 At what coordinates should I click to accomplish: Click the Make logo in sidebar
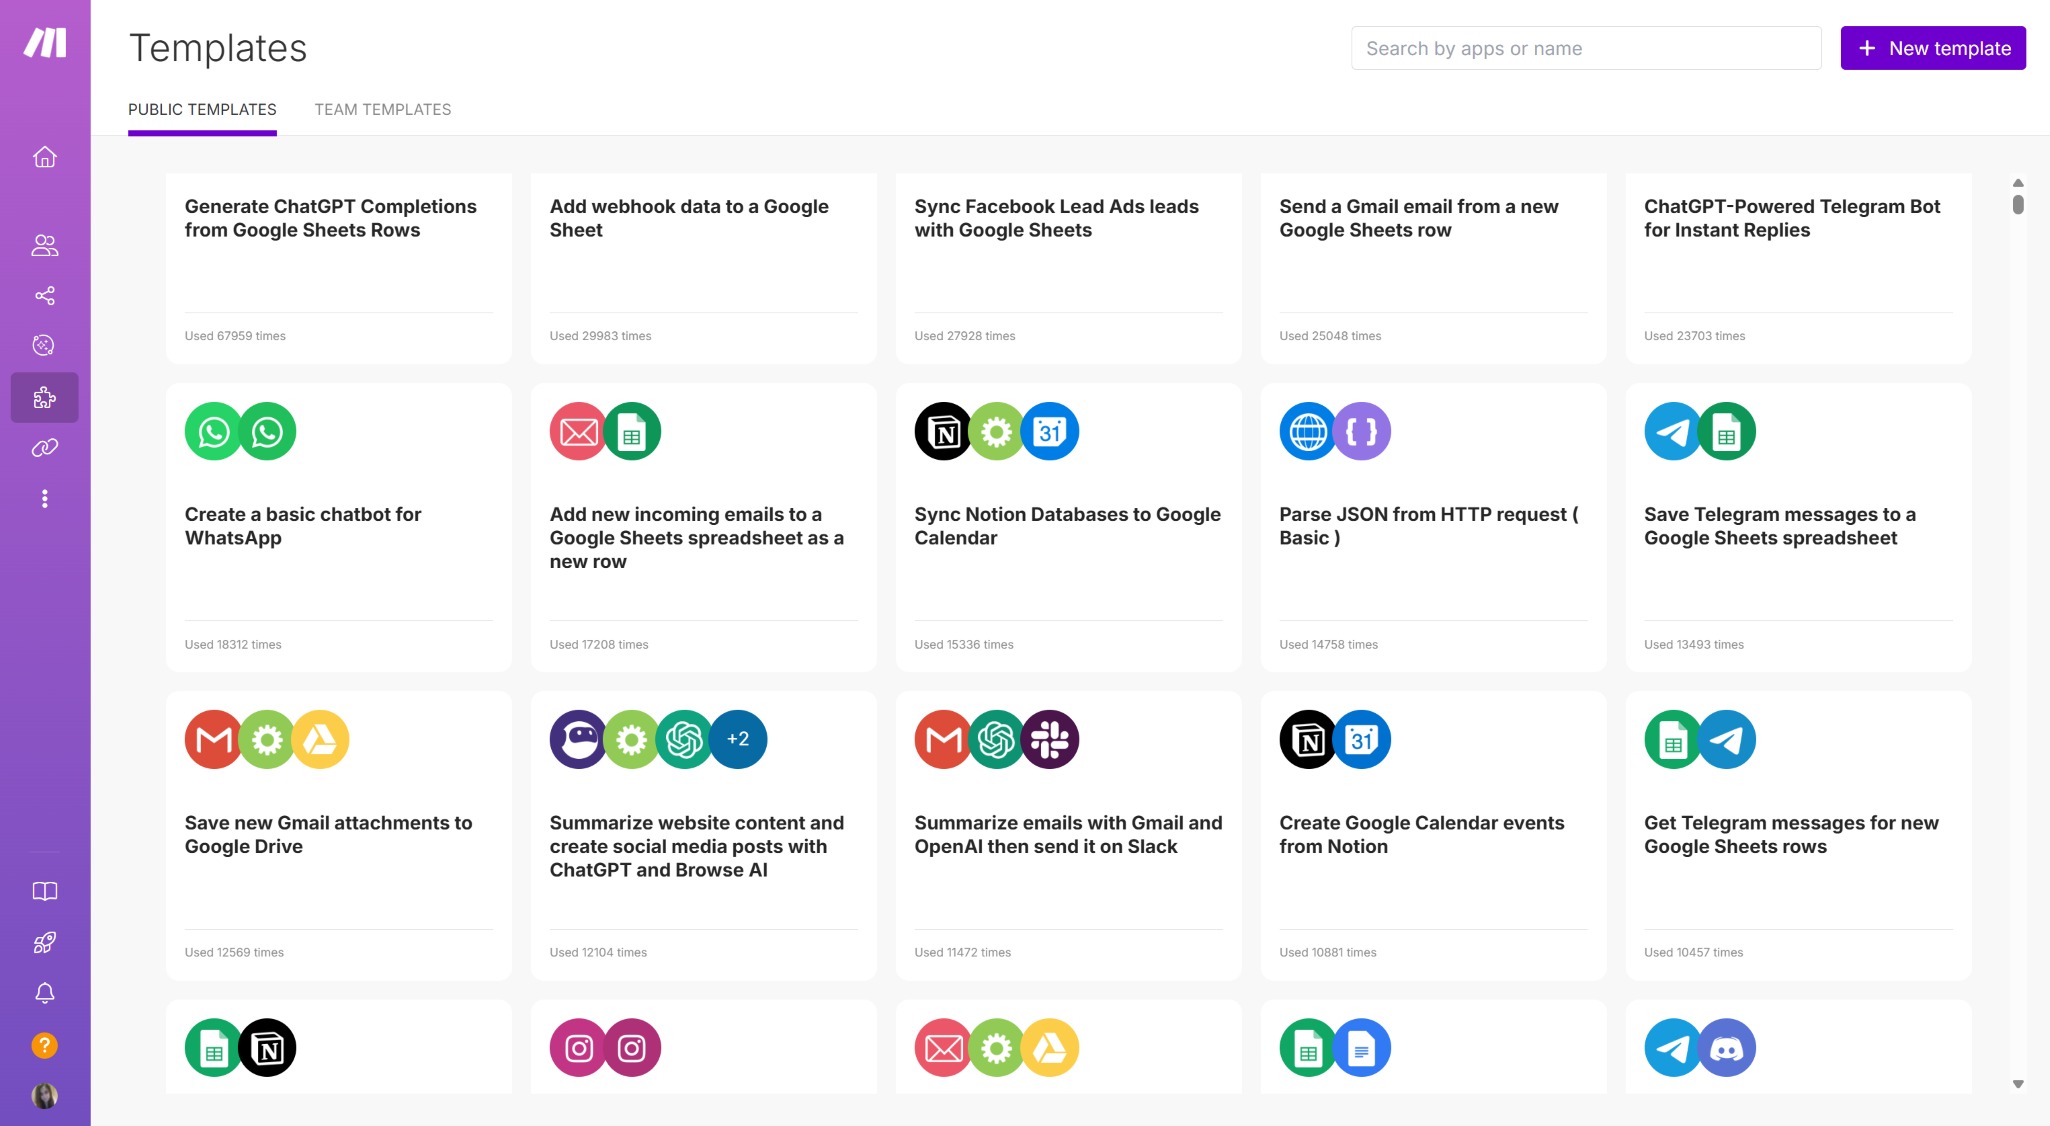pos(45,43)
